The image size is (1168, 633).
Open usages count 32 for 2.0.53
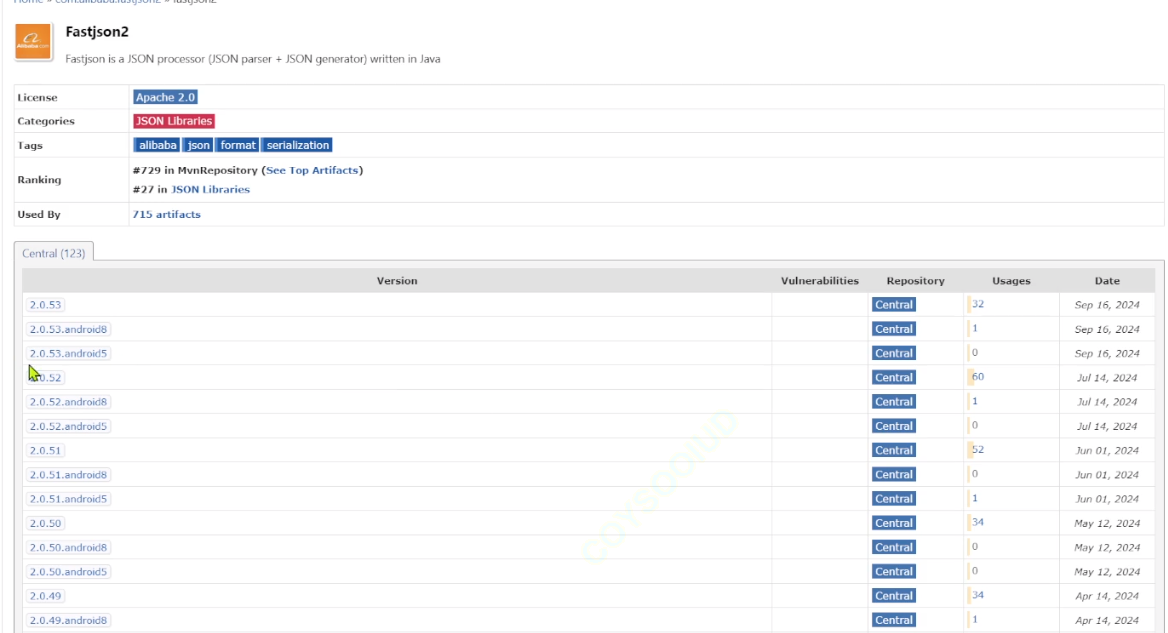[x=978, y=304]
